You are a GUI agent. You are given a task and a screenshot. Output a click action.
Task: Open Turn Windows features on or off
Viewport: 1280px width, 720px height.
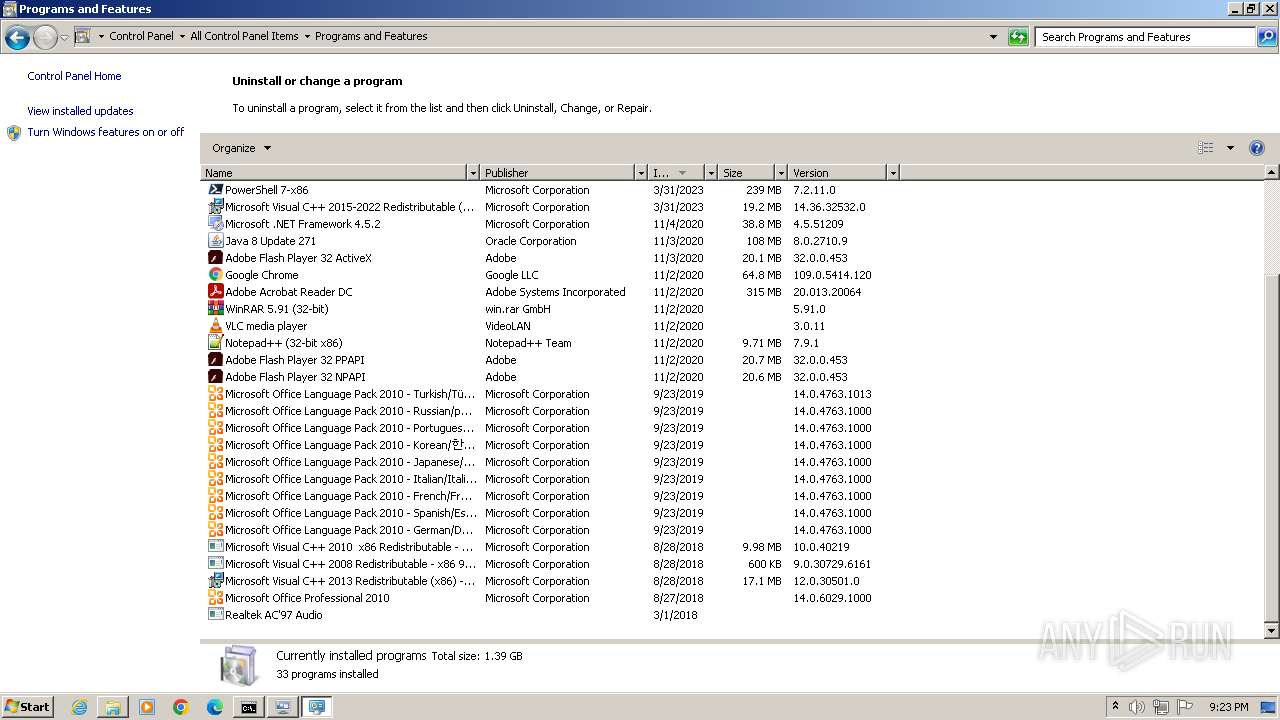point(106,132)
